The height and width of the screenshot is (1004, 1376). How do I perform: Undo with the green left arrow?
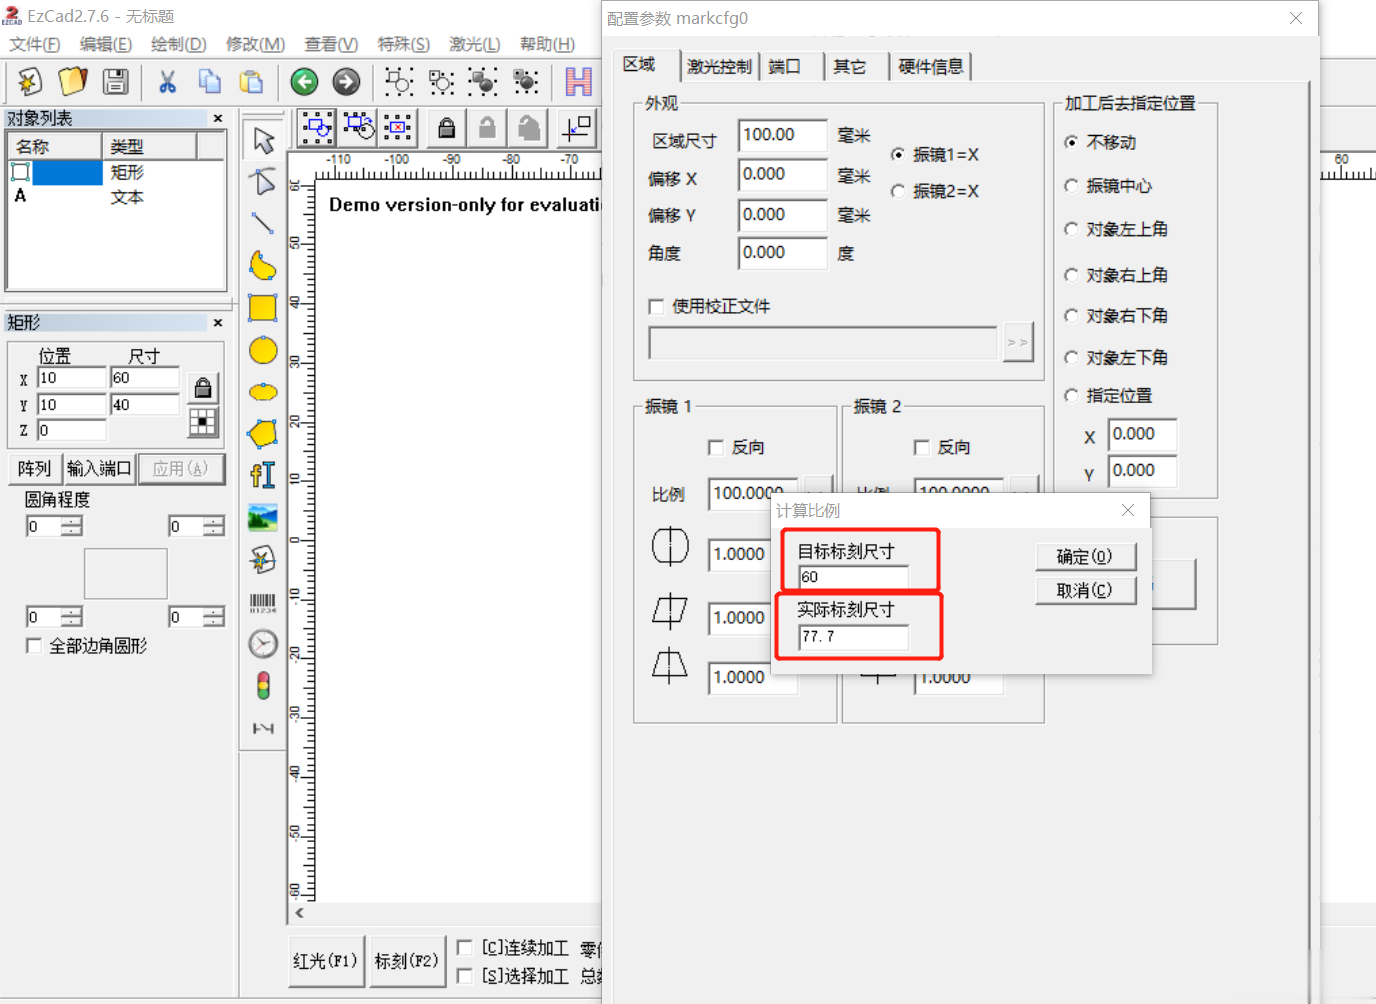(305, 81)
